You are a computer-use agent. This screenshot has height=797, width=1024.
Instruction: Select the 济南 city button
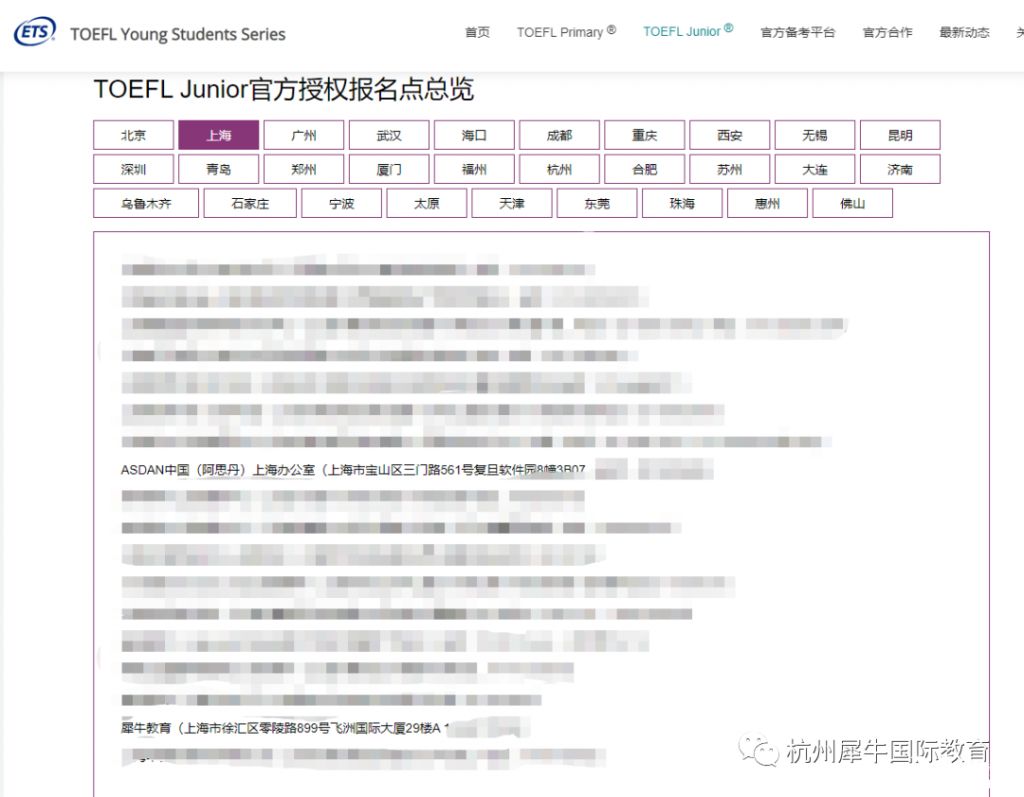pos(900,169)
